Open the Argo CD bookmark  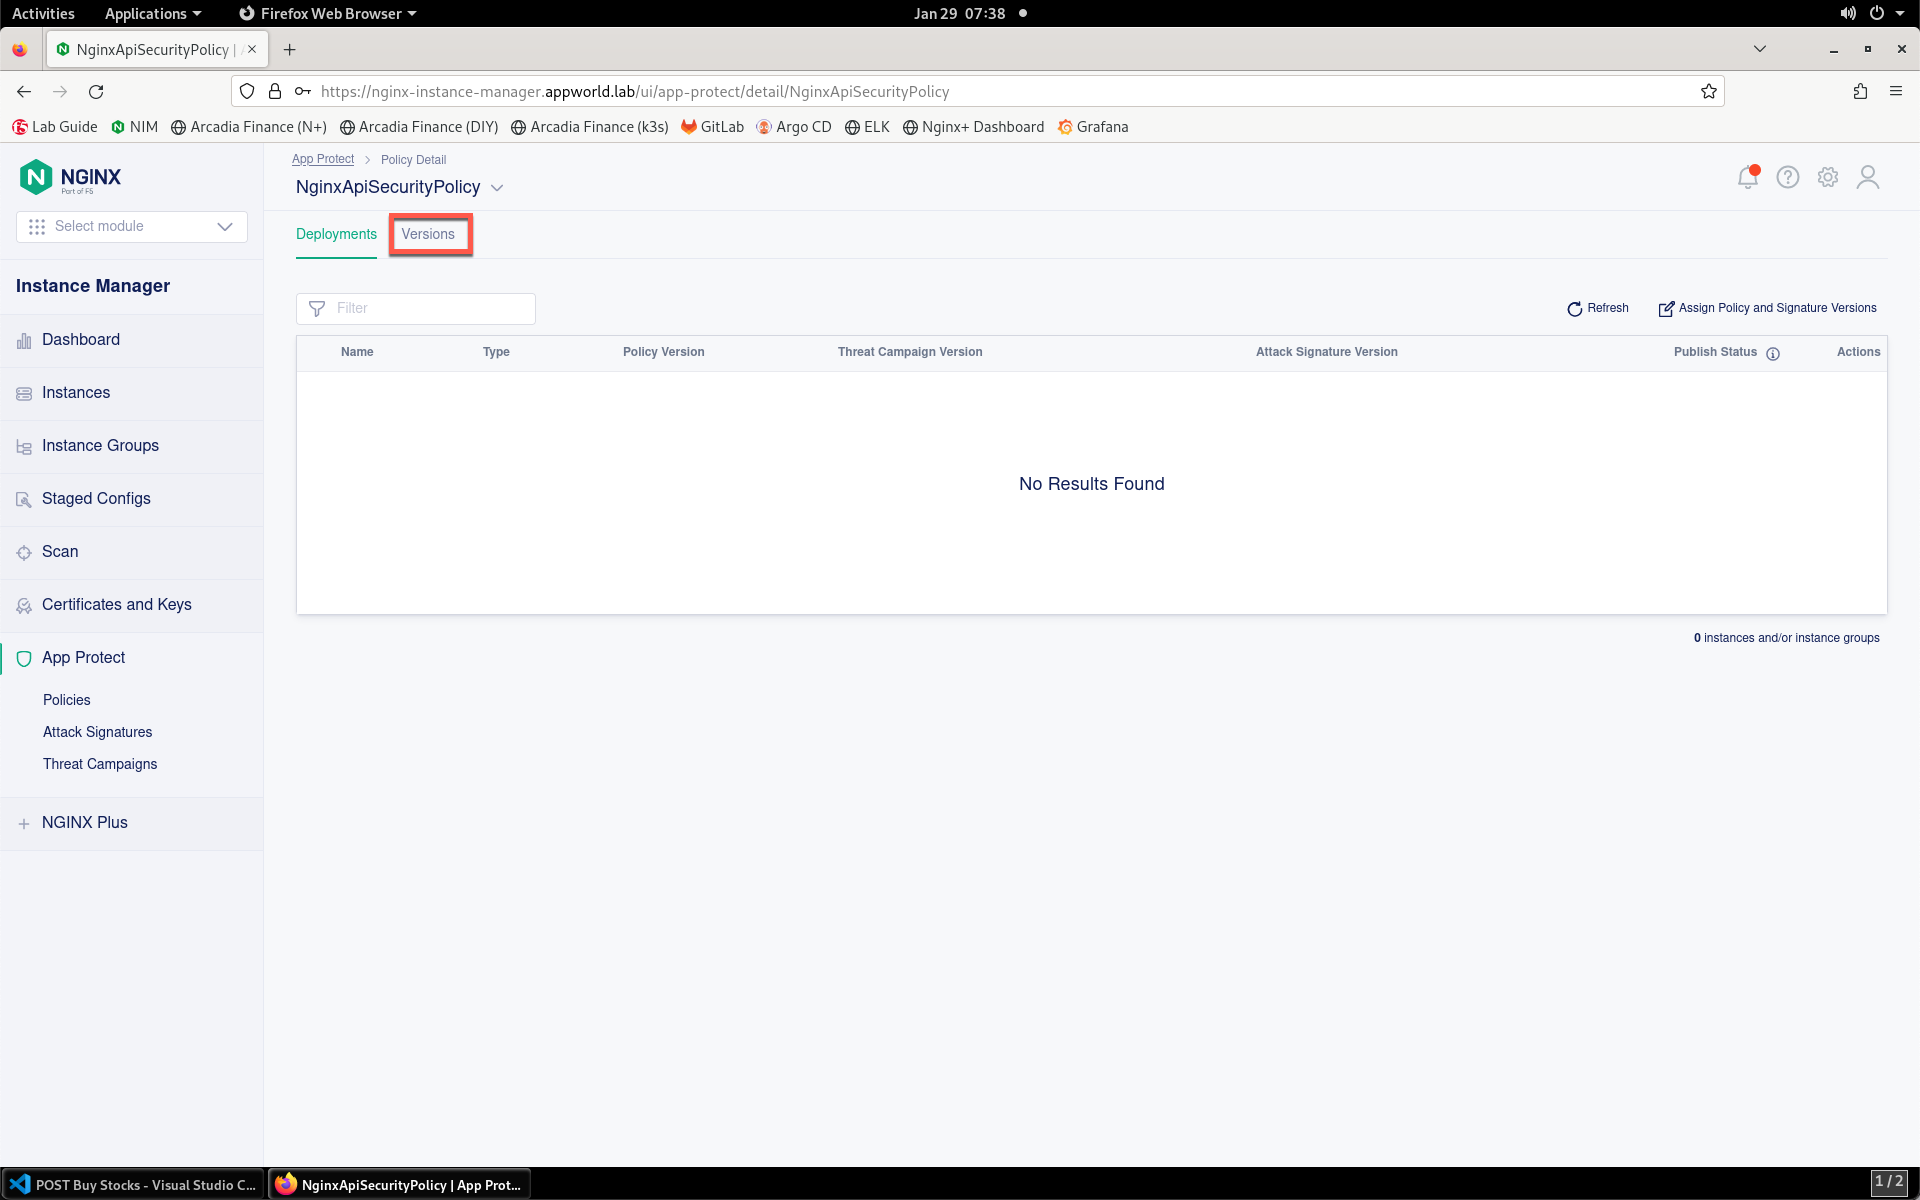[x=794, y=127]
